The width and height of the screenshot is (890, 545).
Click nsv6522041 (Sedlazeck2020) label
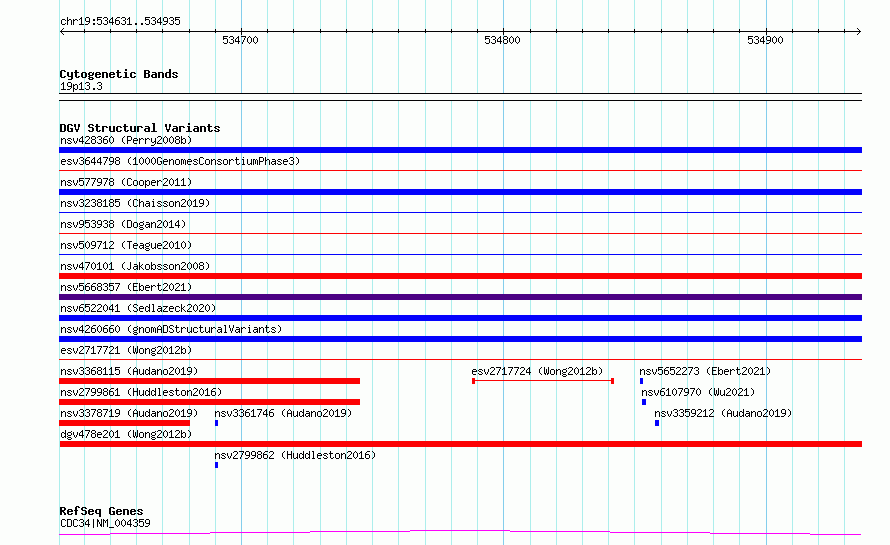coord(138,308)
